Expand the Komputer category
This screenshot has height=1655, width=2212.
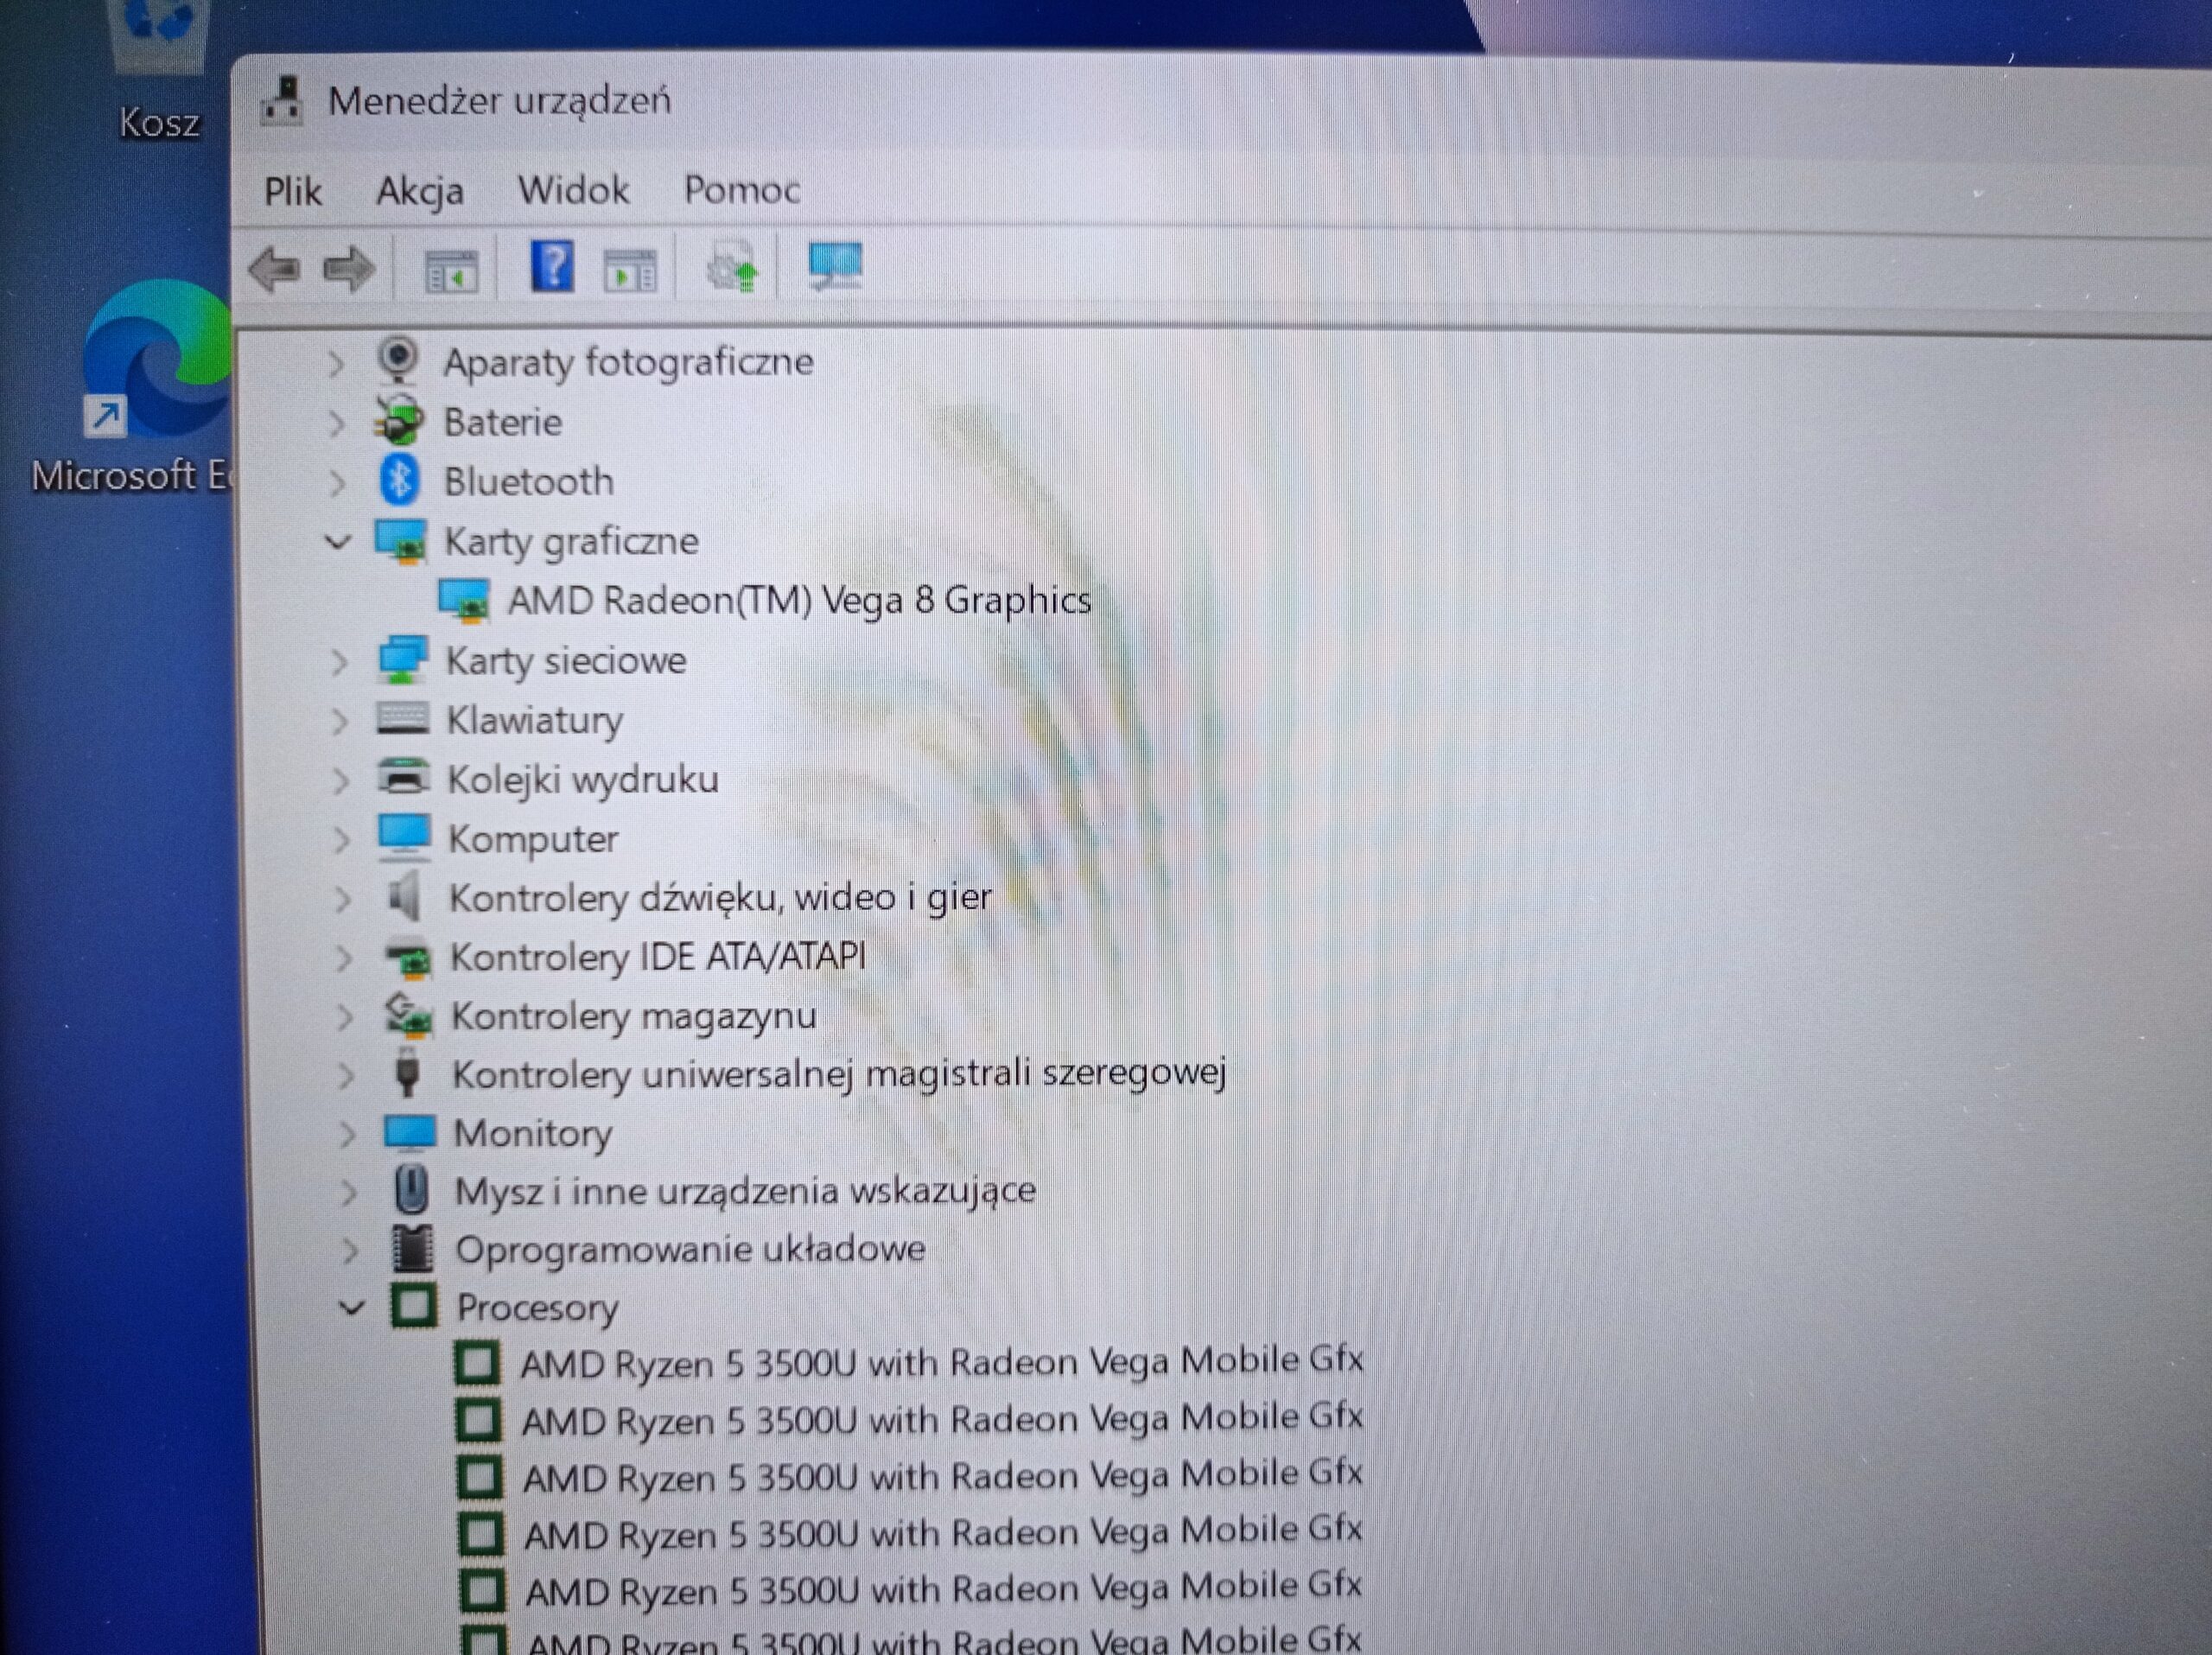[x=342, y=840]
